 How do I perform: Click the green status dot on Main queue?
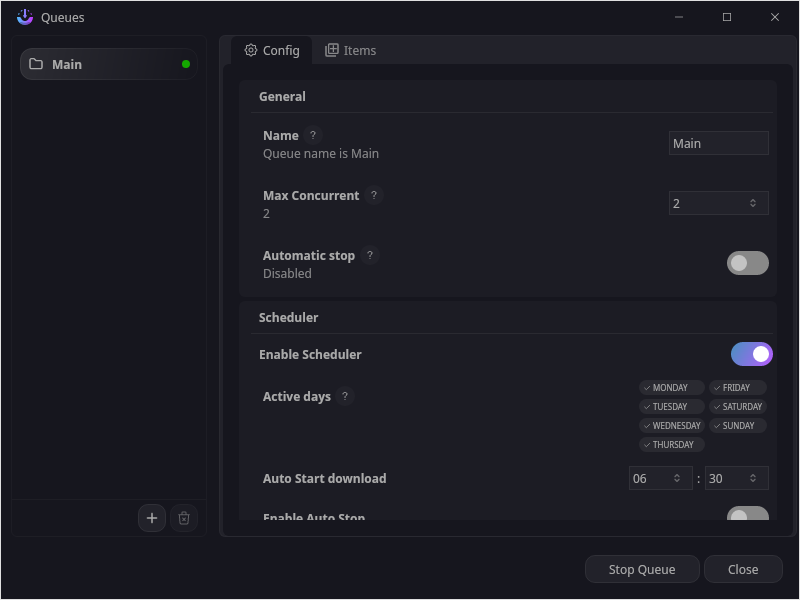tap(186, 64)
